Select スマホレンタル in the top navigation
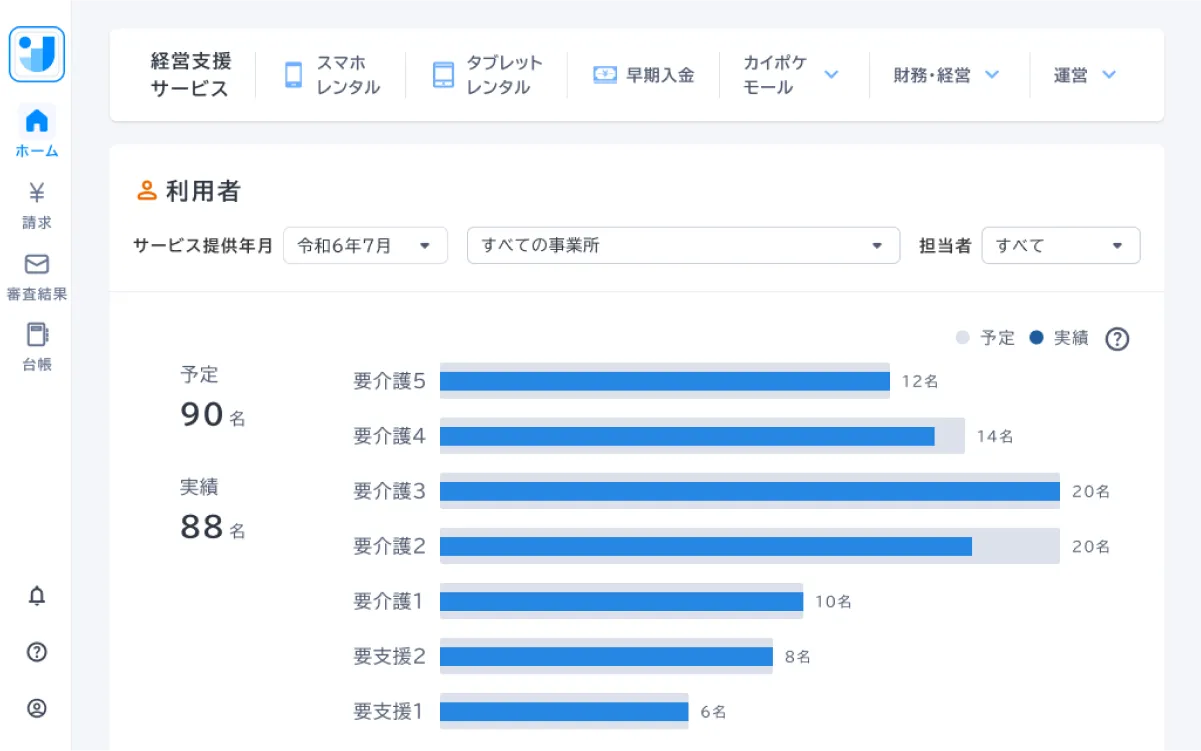This screenshot has width=1201, height=751. point(332,74)
